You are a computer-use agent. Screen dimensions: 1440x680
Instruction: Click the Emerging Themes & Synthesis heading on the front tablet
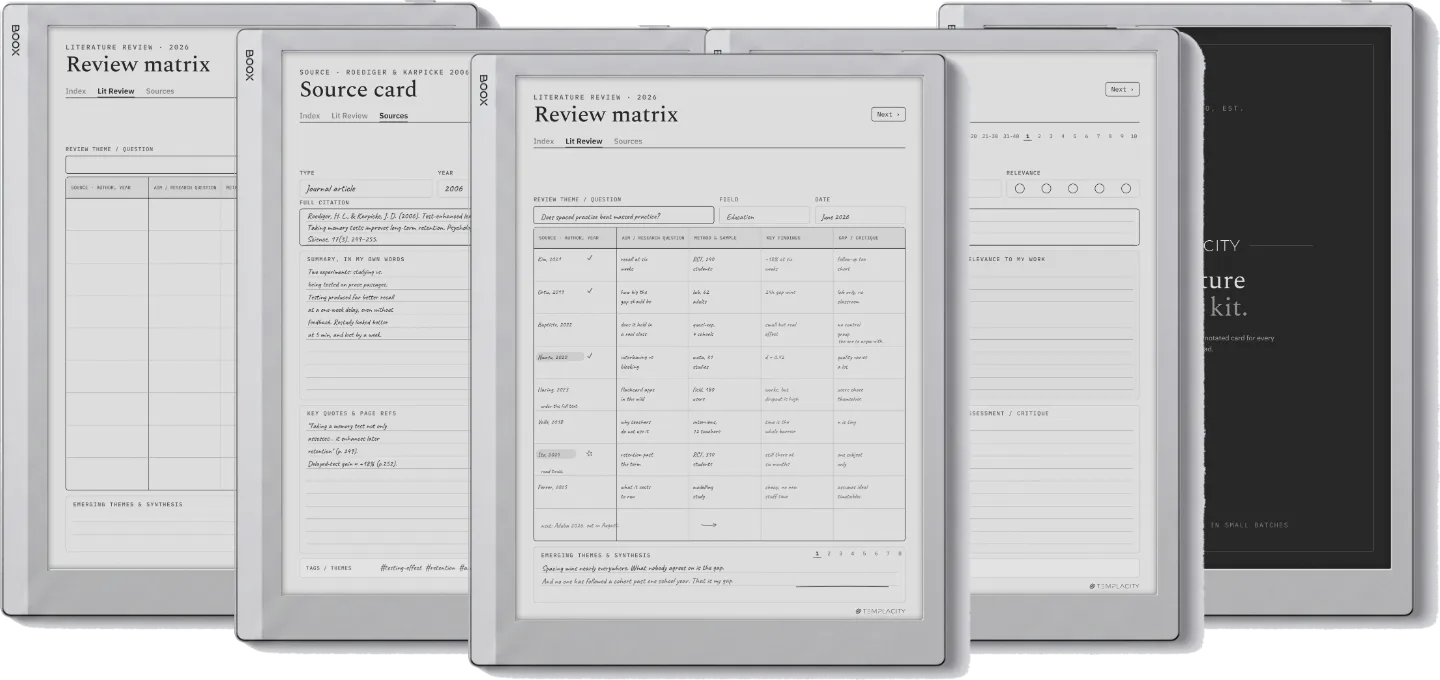click(595, 555)
